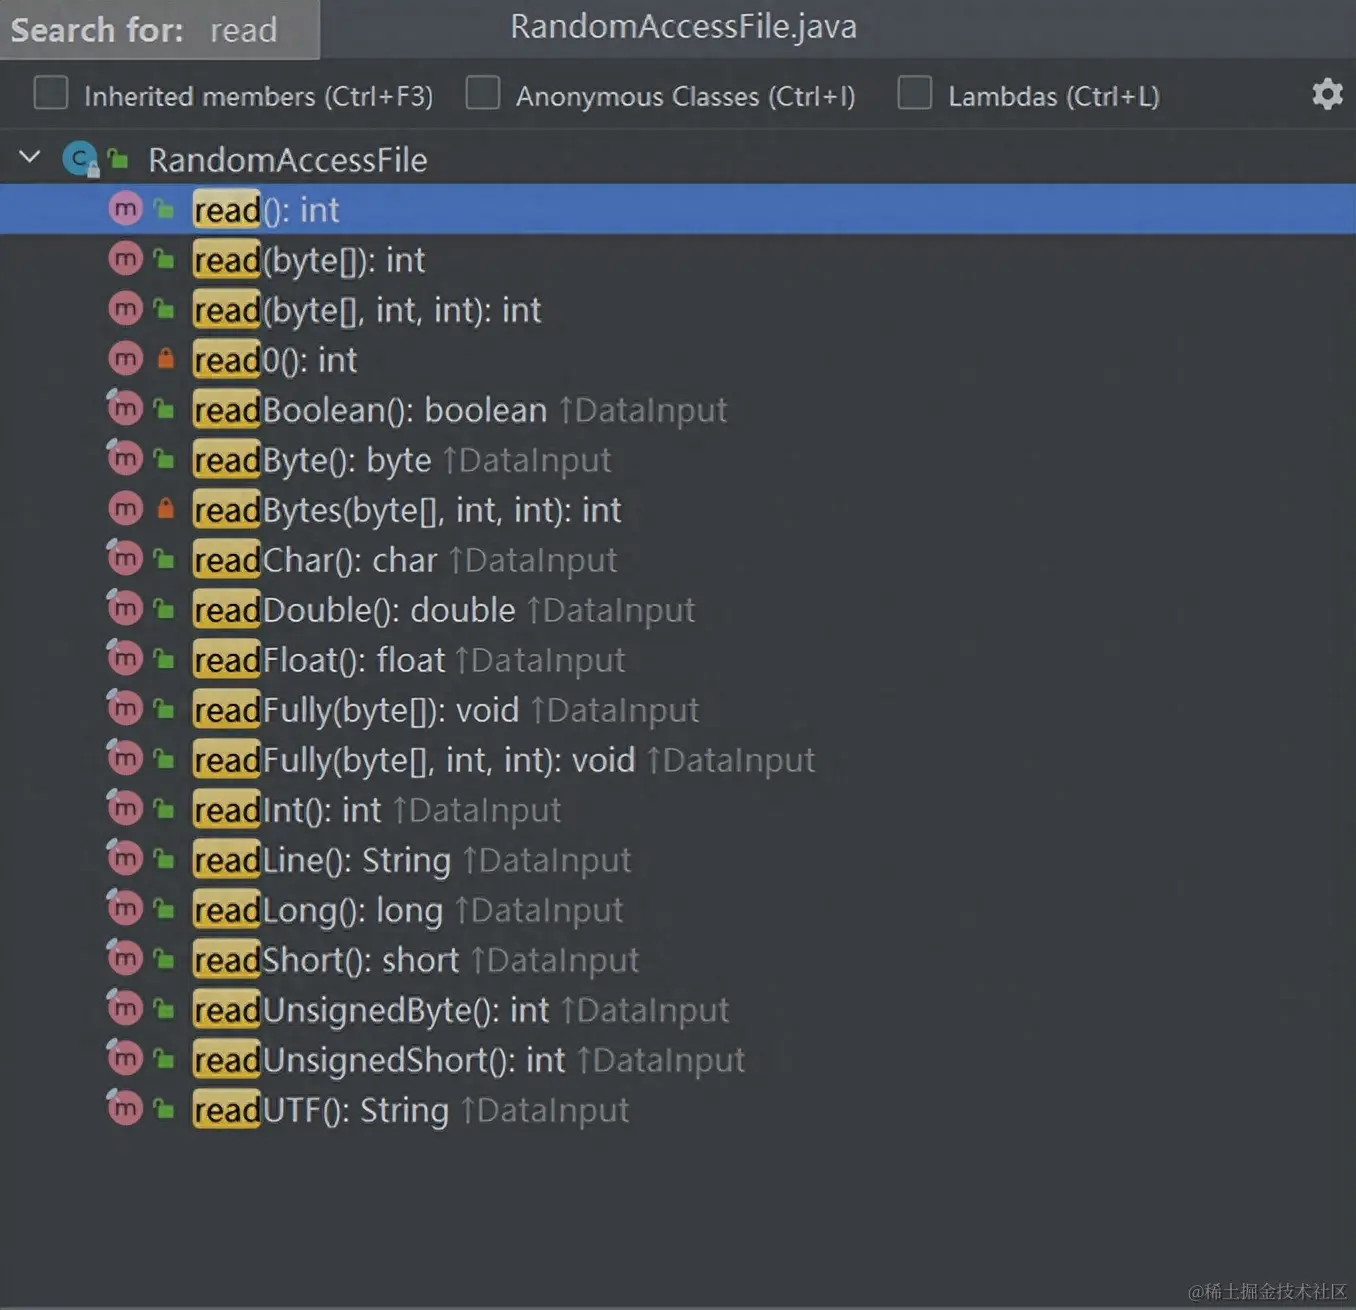Click method icon beside readLong()

tap(125, 908)
